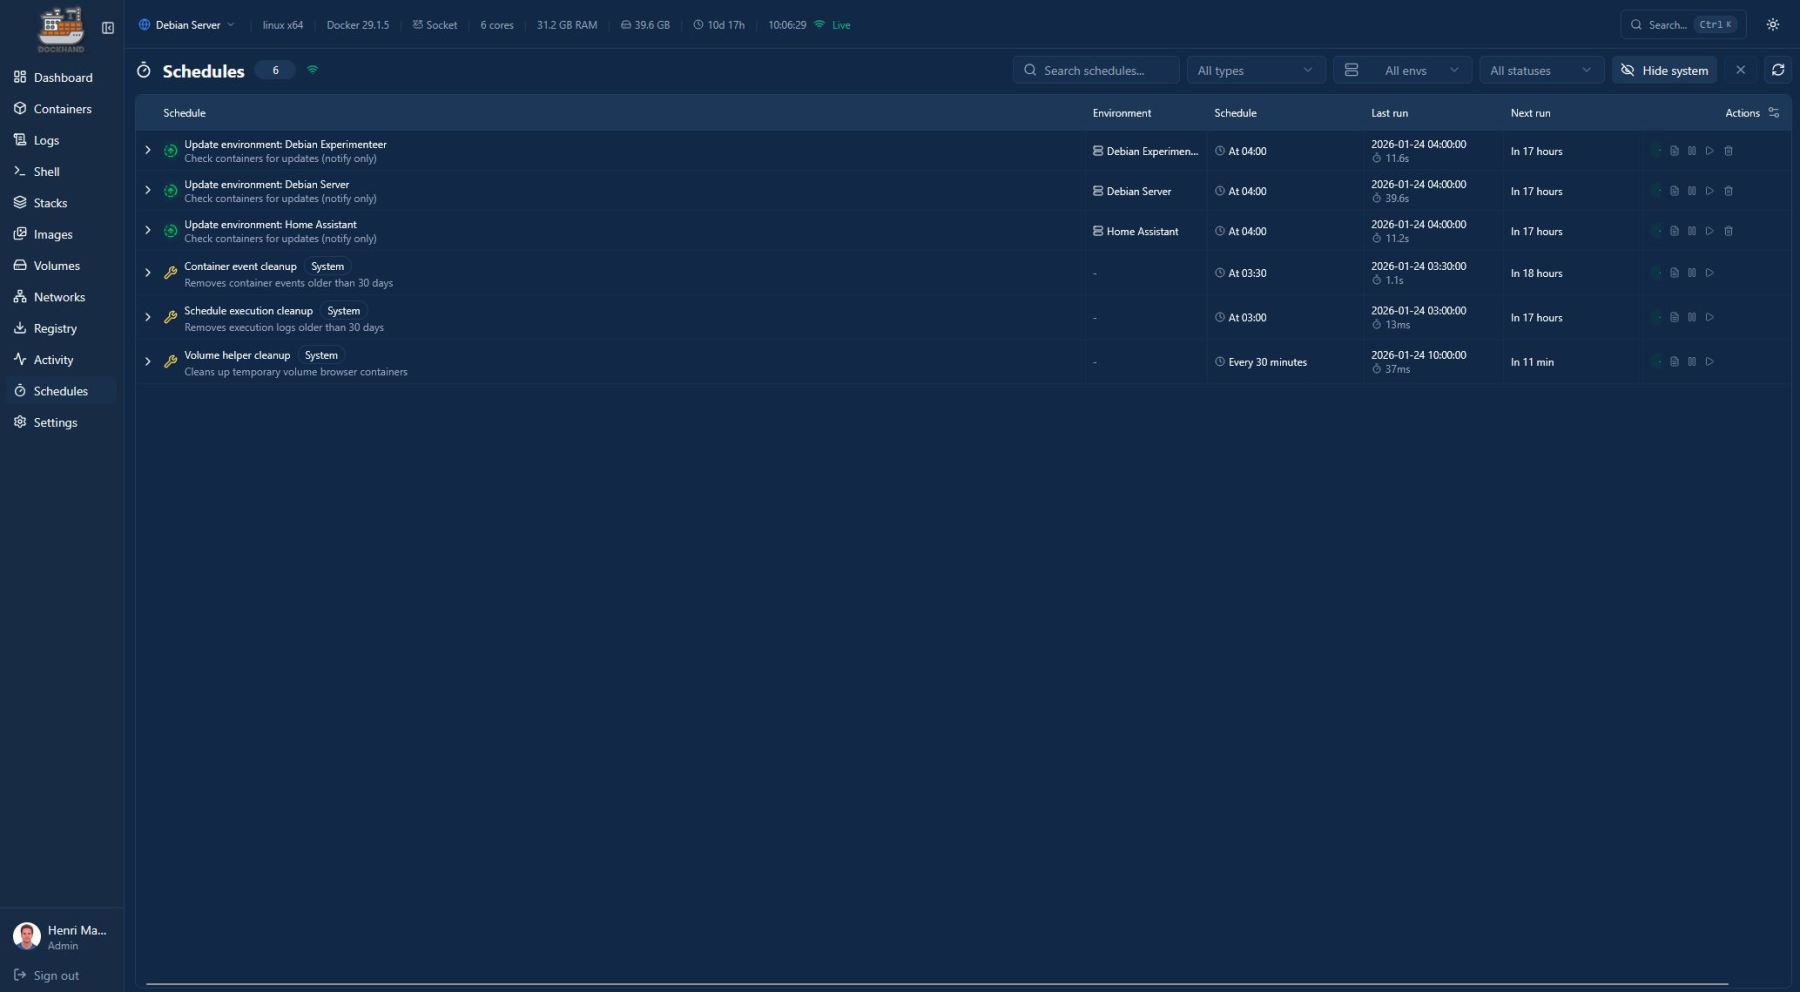The height and width of the screenshot is (992, 1800).
Task: Delete the Debian Experimenteer update schedule
Action: click(1728, 151)
